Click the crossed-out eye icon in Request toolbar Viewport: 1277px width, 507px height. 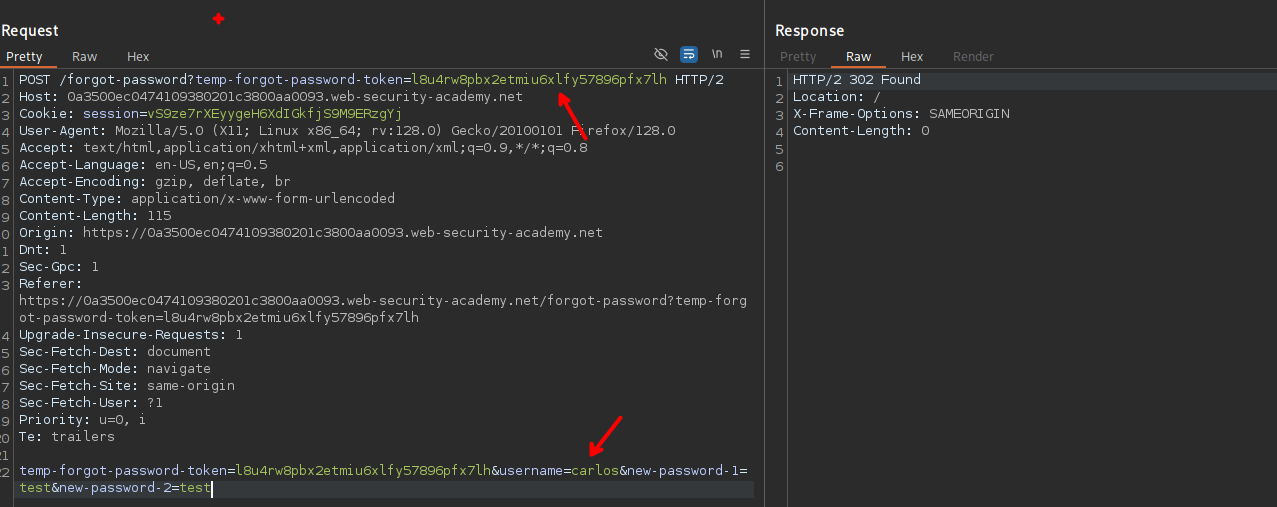661,54
